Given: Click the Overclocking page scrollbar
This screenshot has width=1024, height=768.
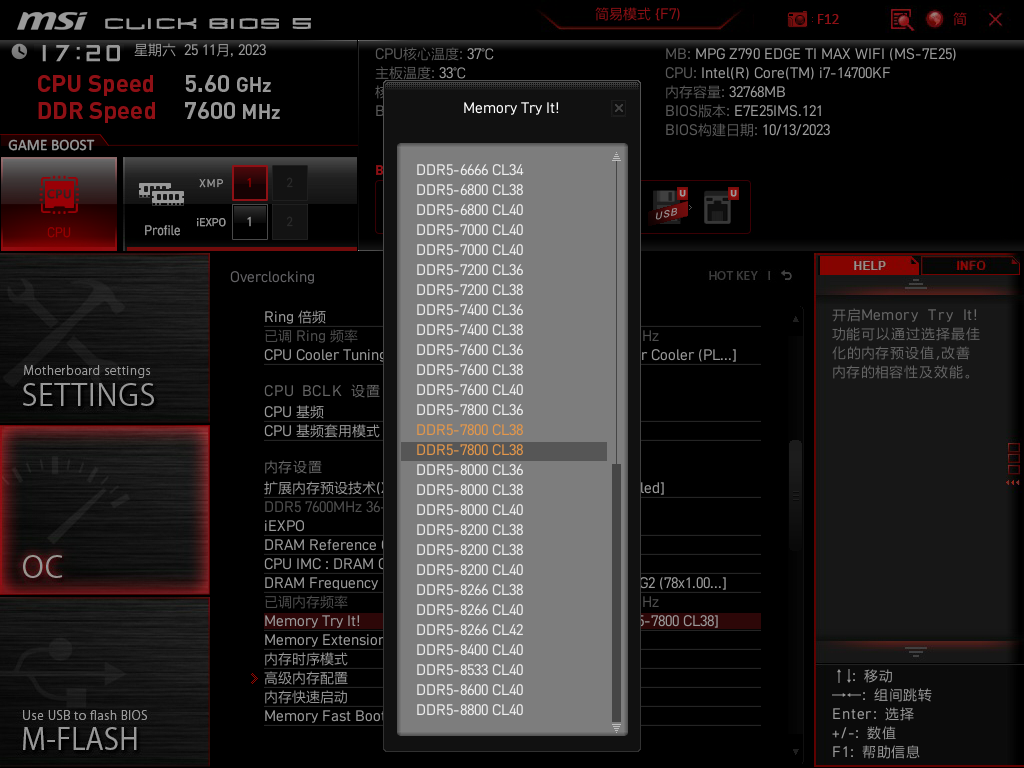Looking at the screenshot, I should click(795, 496).
